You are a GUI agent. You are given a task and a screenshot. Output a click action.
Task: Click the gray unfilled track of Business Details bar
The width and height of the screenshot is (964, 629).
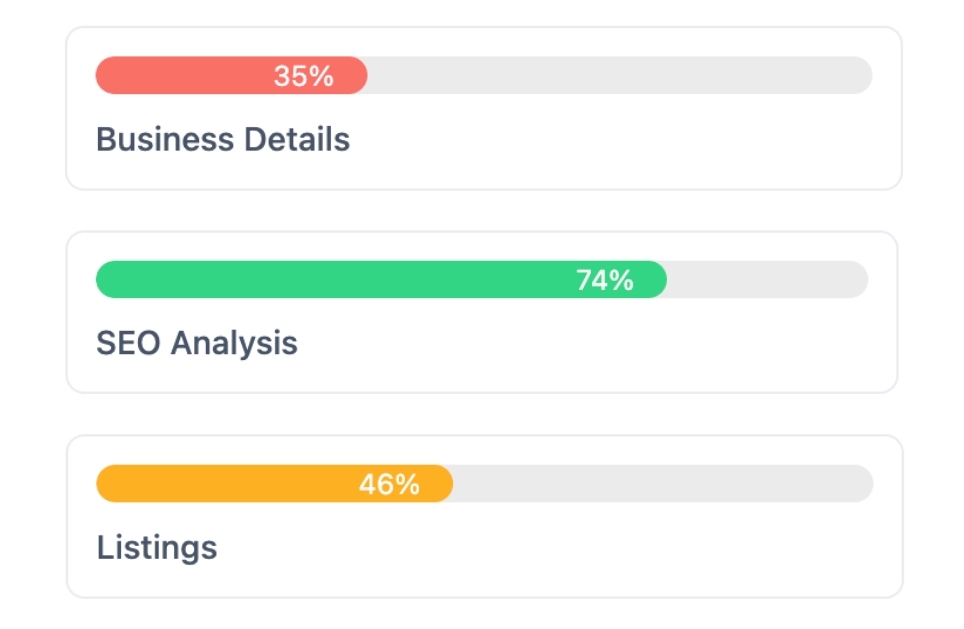pyautogui.click(x=620, y=75)
